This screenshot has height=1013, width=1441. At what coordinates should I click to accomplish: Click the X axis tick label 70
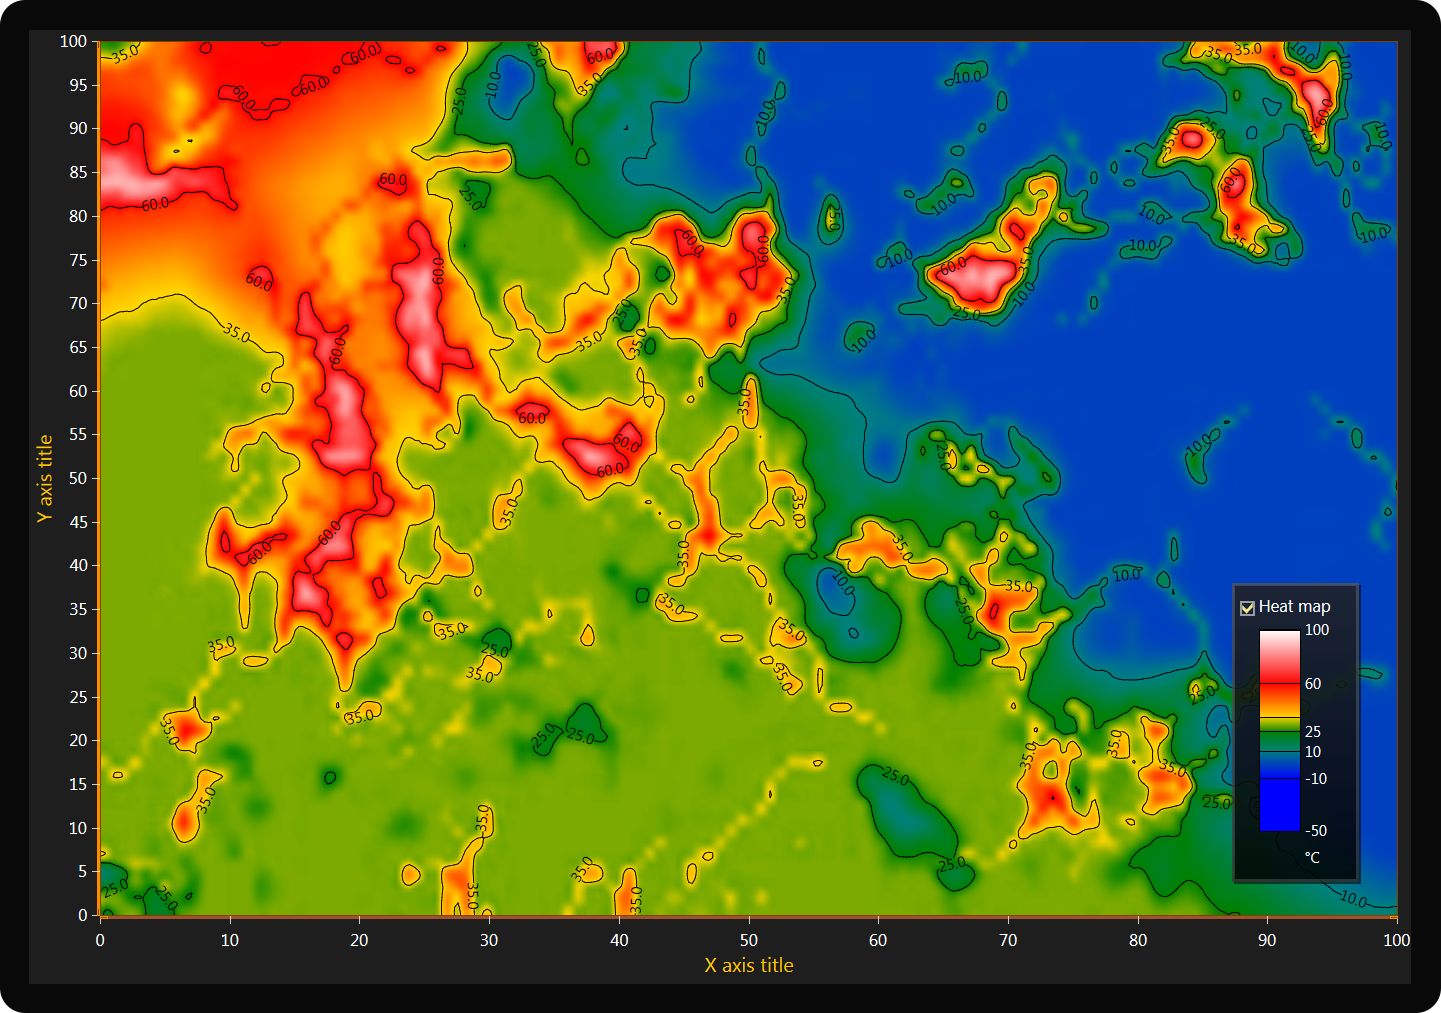pos(1008,940)
